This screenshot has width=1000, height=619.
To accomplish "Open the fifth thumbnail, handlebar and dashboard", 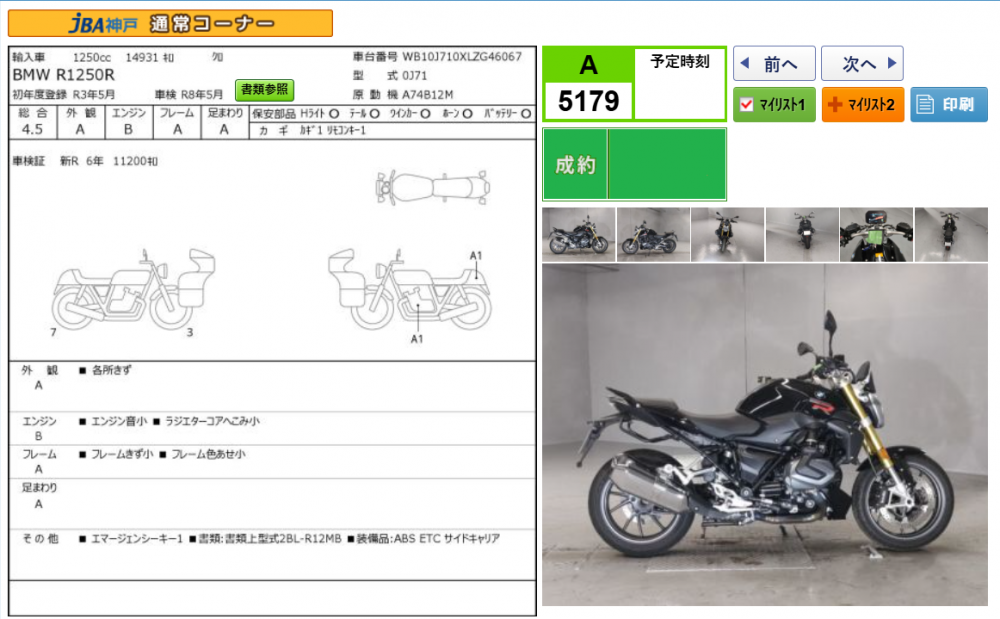I will pos(876,235).
